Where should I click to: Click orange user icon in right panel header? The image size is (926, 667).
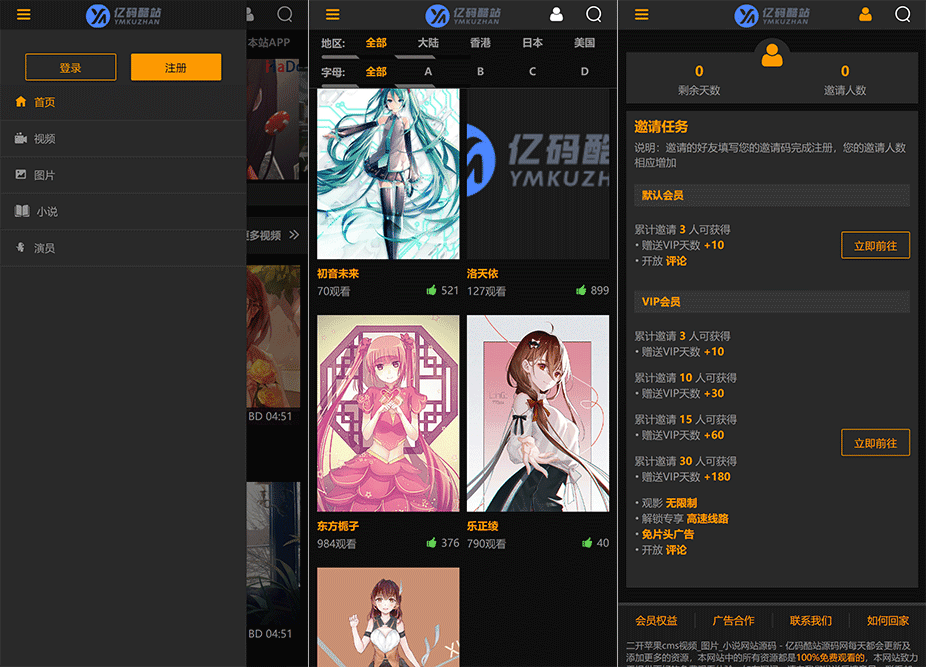(x=865, y=14)
